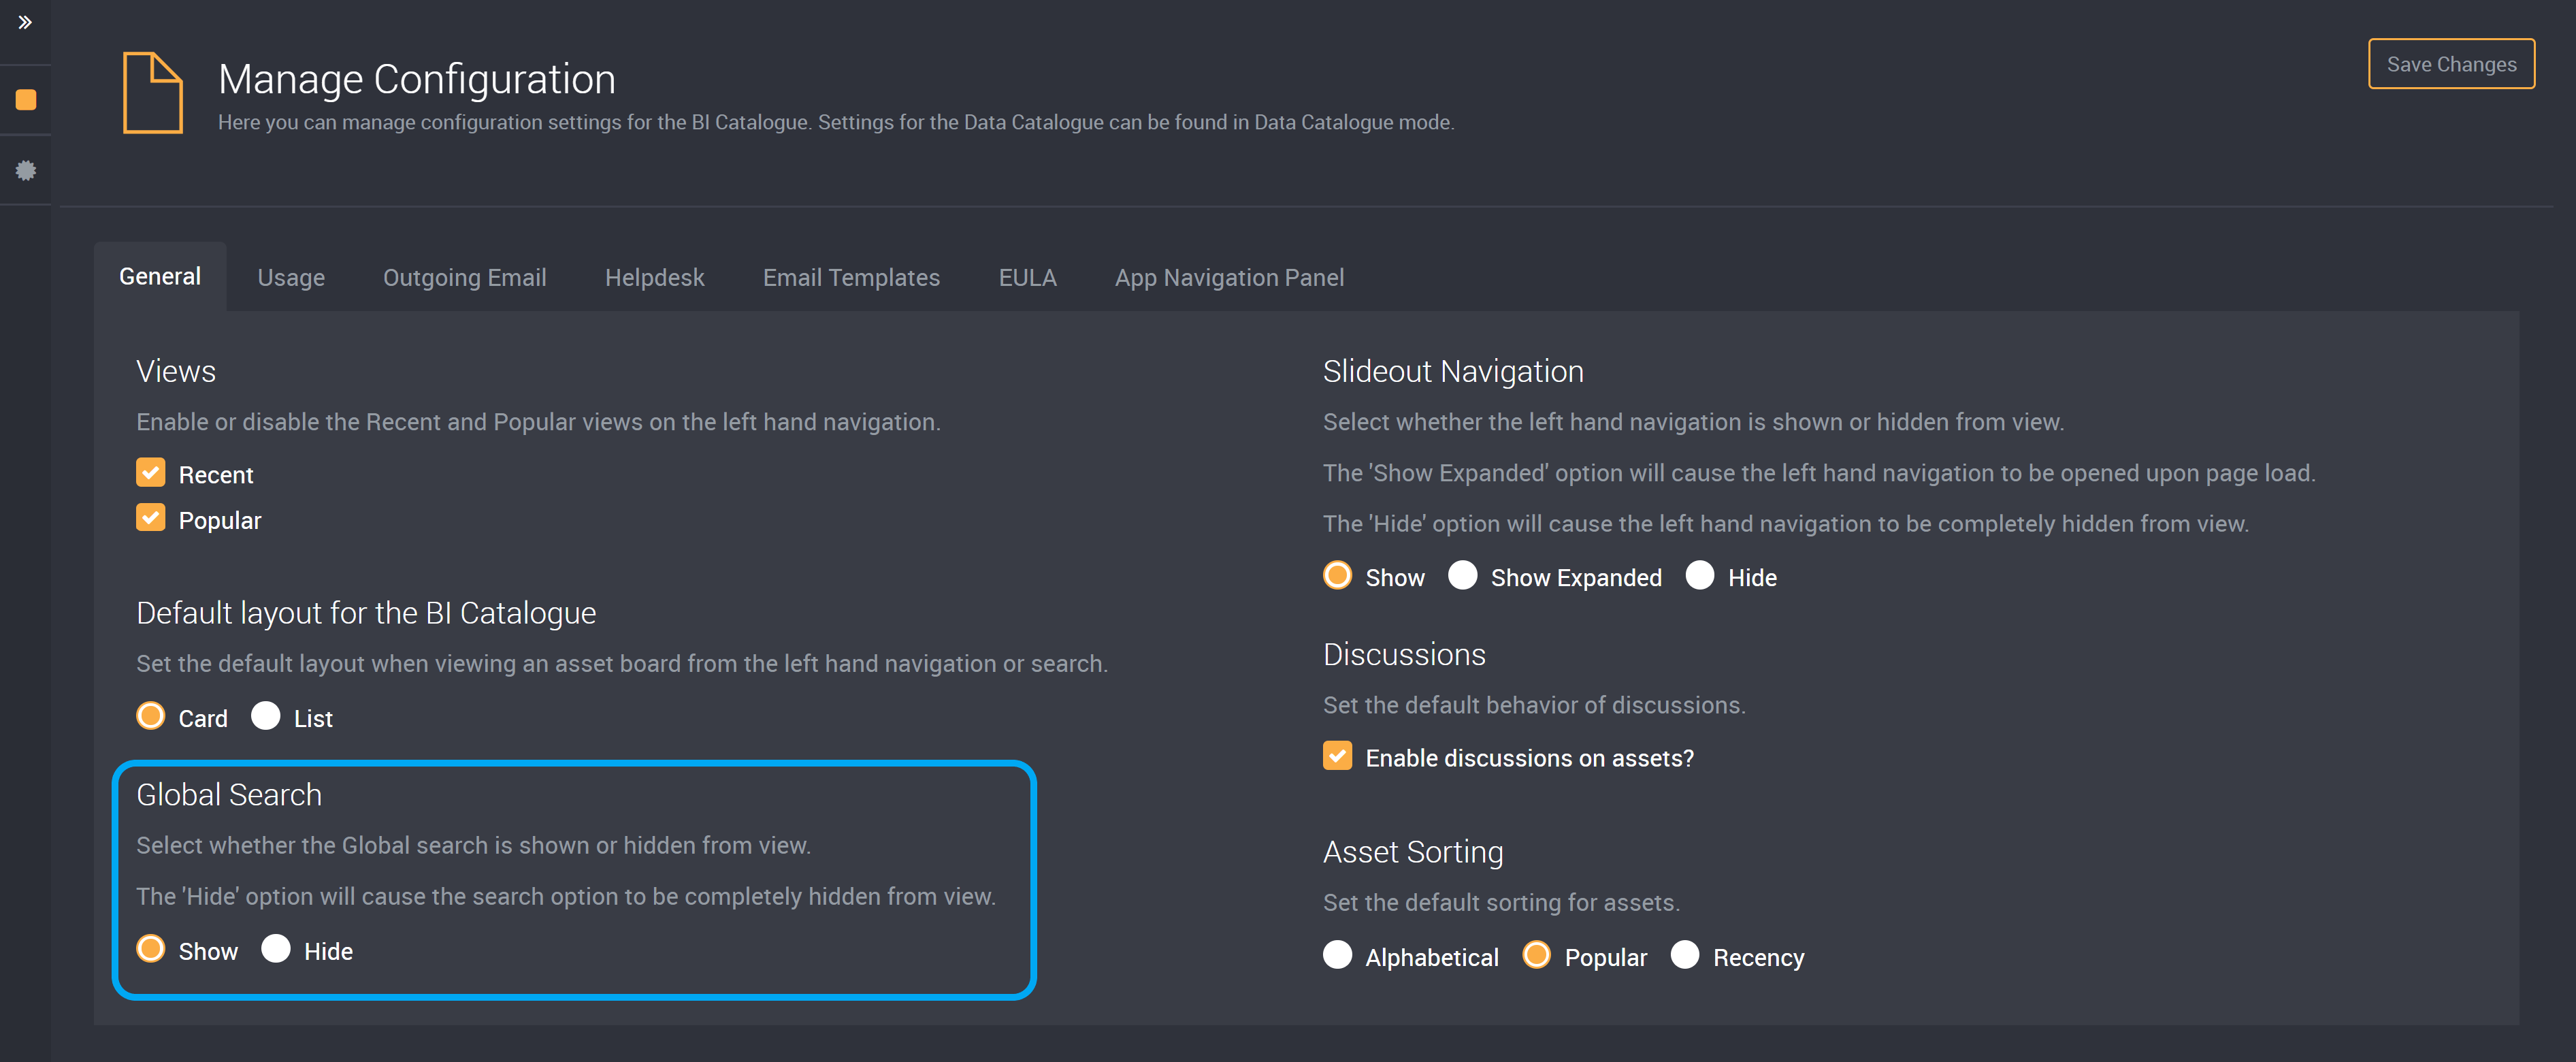Click the Discussions section heading
The image size is (2576, 1062).
click(x=1404, y=654)
